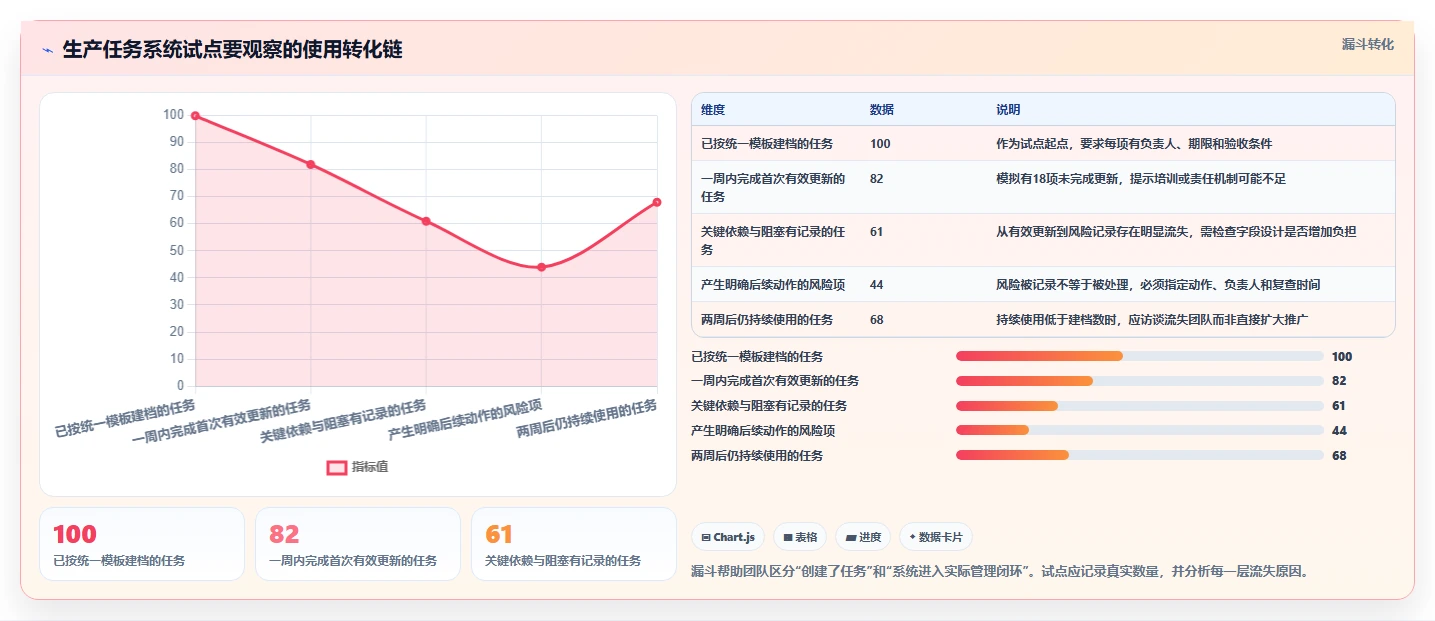The image size is (1435, 621).
Task: Click the chart data point at 61
Action: (426, 221)
